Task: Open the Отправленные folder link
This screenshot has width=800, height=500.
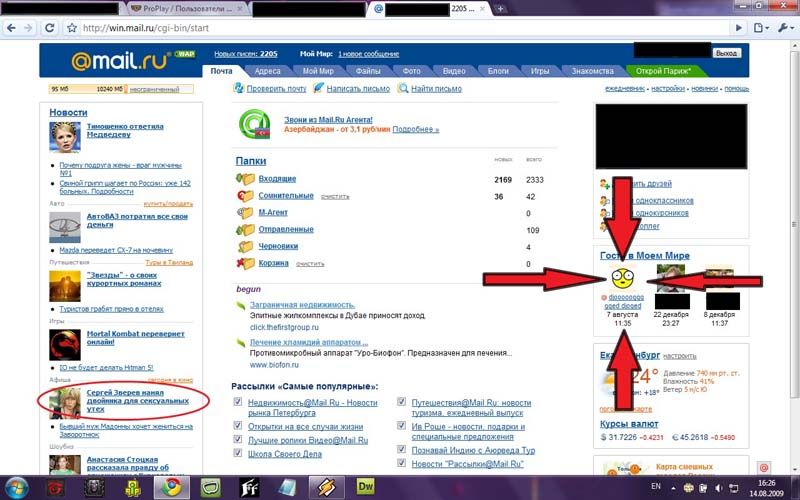Action: pyautogui.click(x=286, y=229)
